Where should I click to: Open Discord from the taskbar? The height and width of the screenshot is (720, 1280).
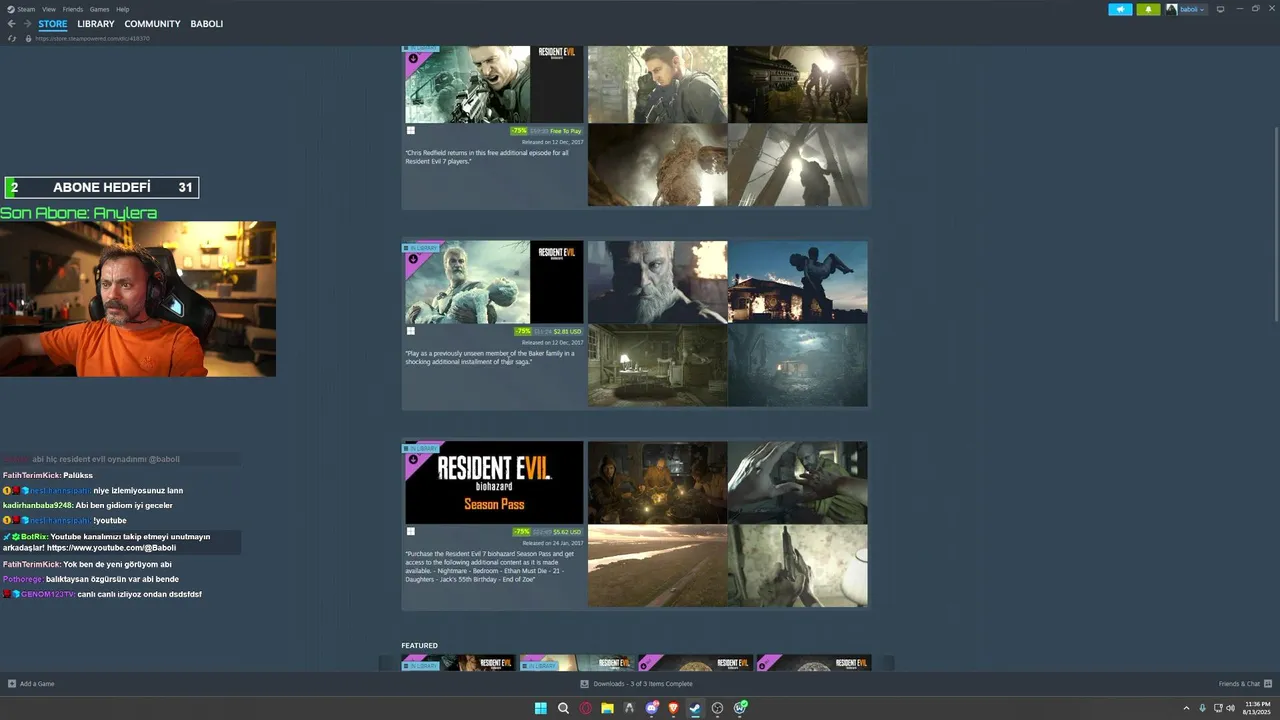coord(652,708)
